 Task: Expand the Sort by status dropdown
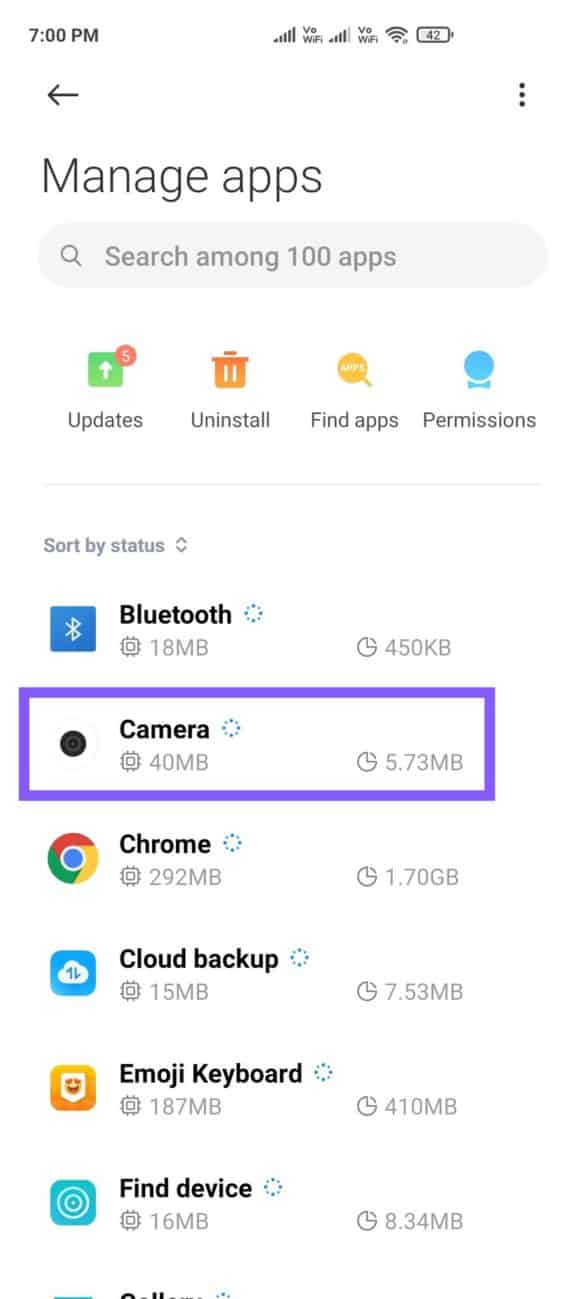[x=115, y=546]
